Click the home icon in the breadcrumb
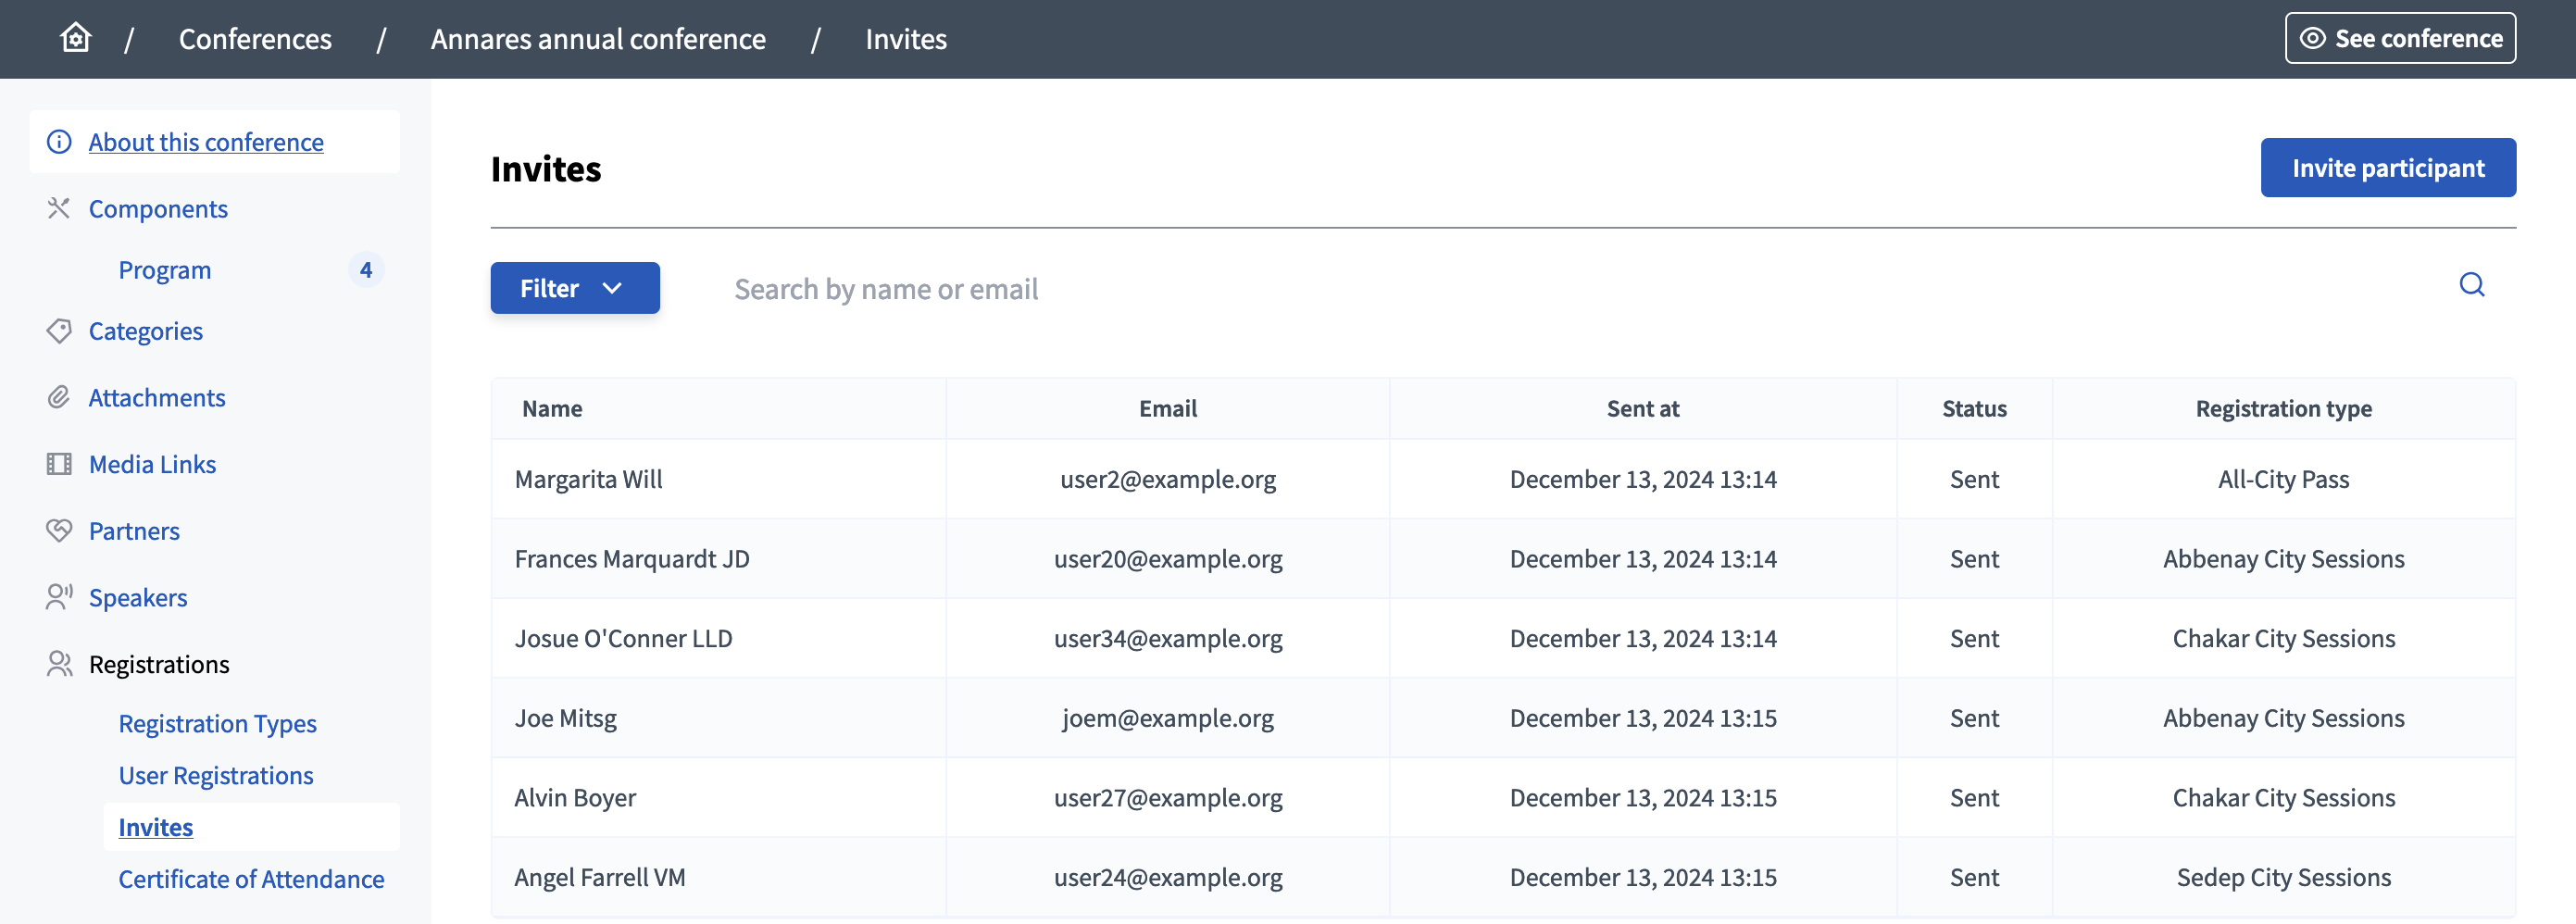 click(x=74, y=37)
